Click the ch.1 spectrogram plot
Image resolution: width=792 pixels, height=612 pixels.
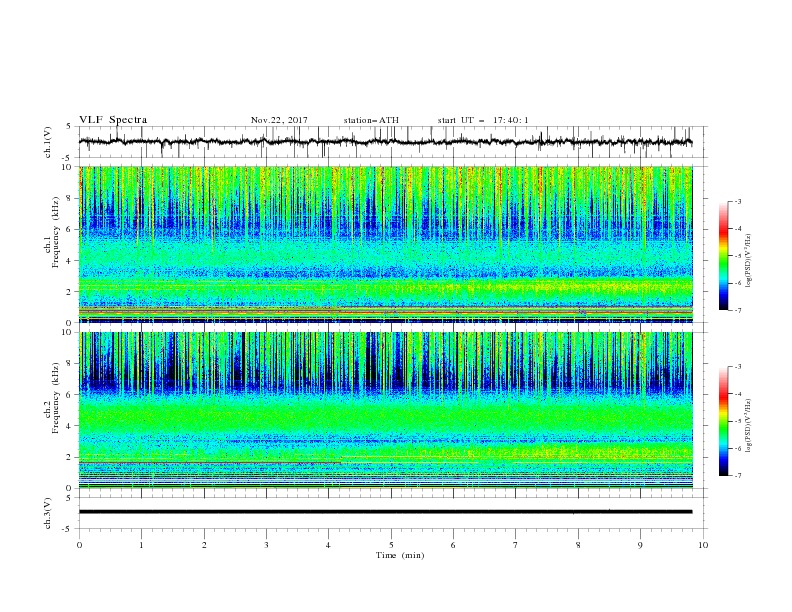386,244
